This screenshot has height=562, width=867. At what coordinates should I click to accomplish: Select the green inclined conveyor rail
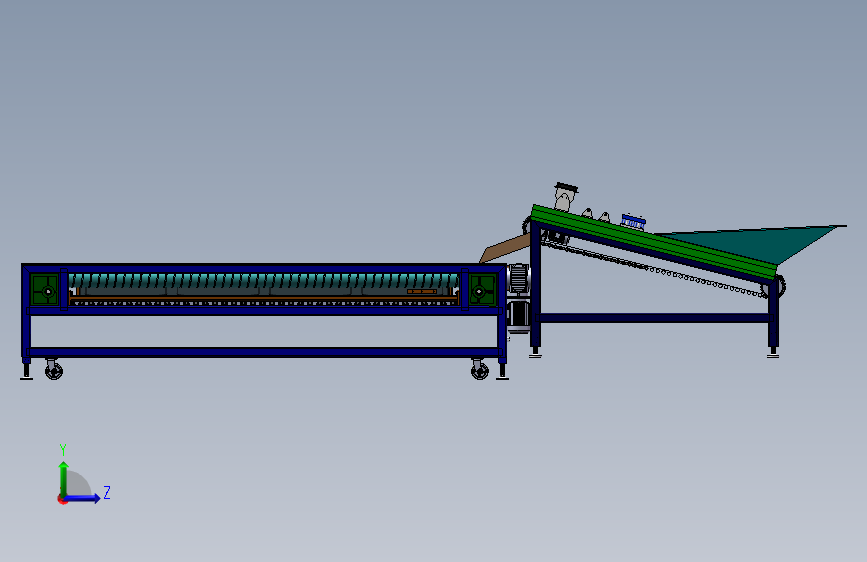(654, 241)
